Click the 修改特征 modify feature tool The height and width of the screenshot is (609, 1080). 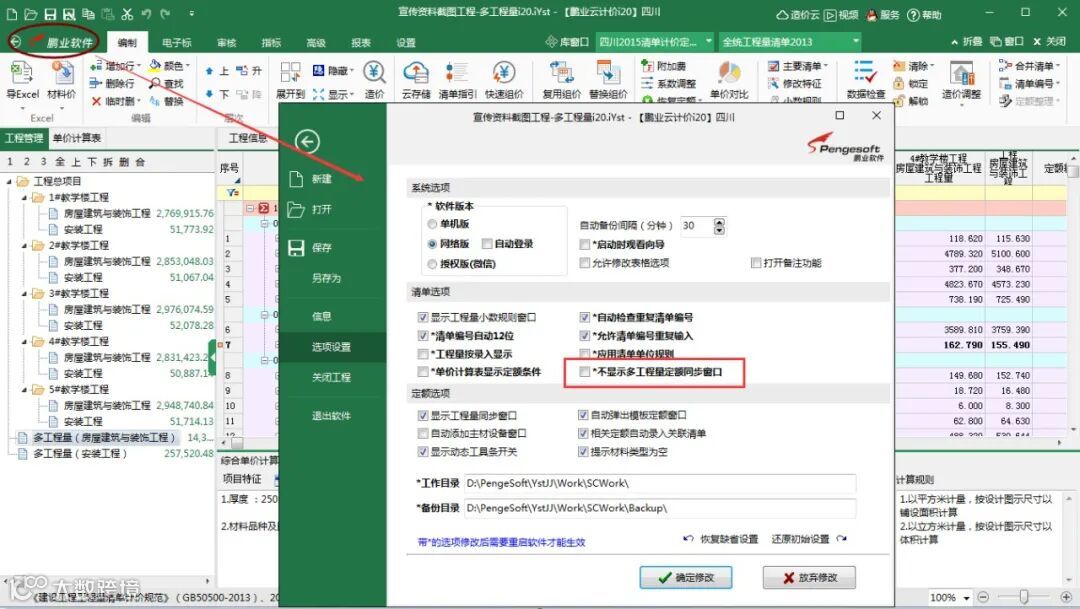pyautogui.click(x=795, y=83)
